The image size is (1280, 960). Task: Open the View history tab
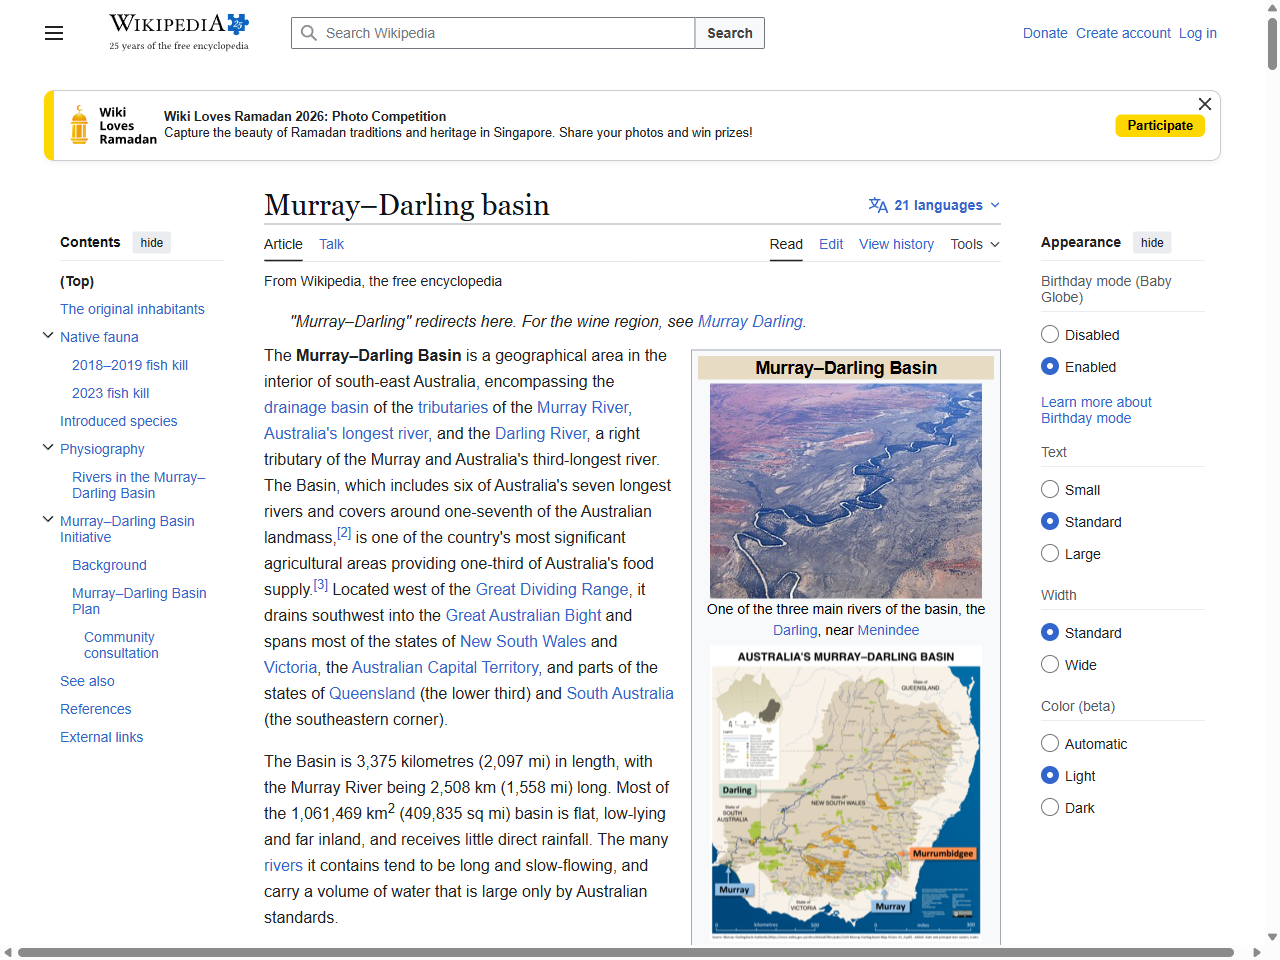[896, 244]
